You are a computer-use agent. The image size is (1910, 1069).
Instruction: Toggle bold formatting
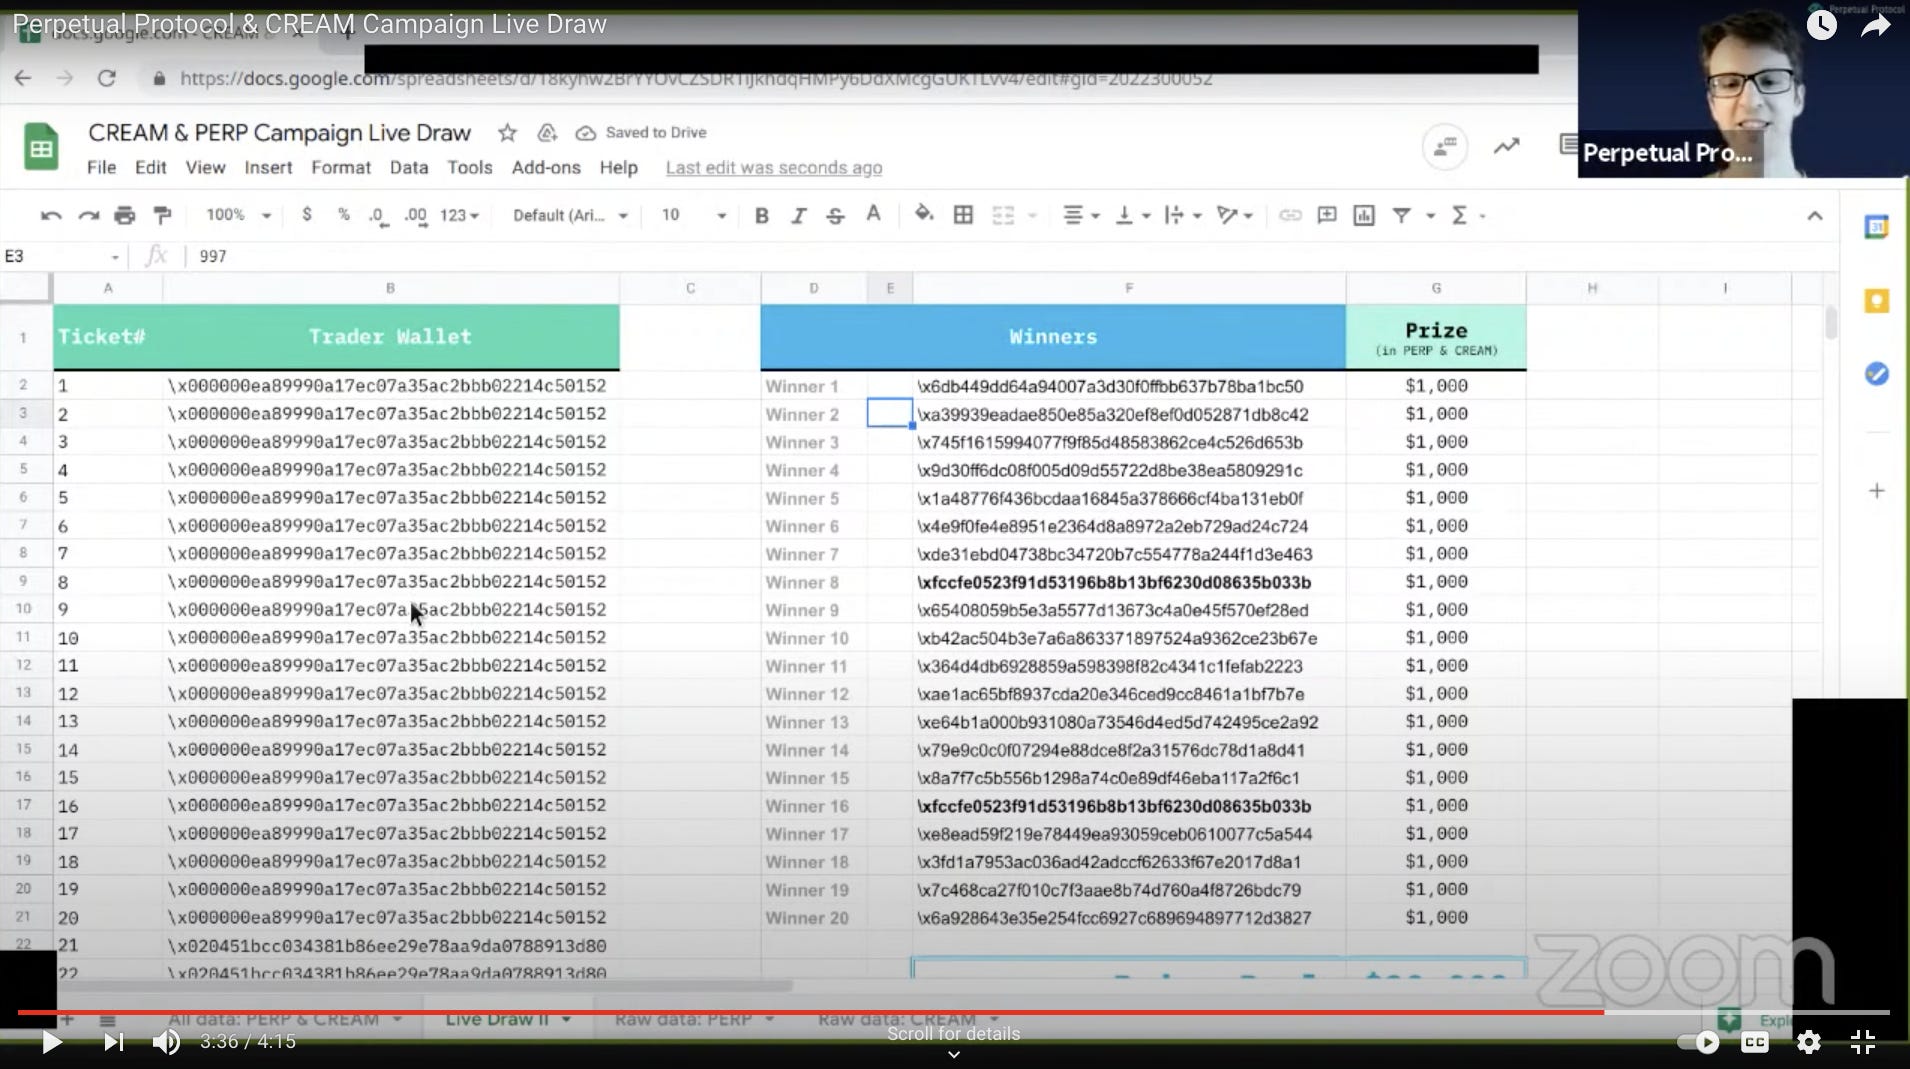[761, 215]
